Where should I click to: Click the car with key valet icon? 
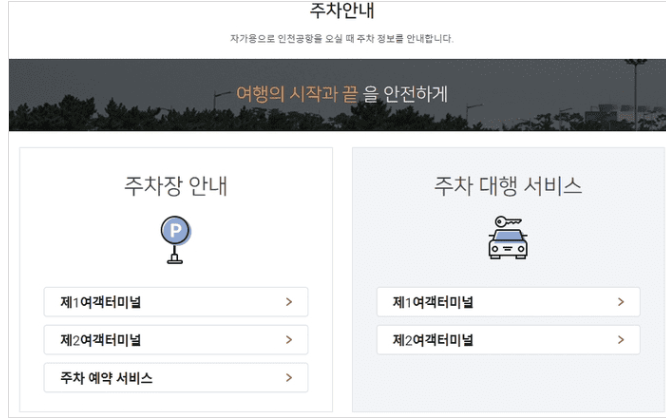(x=508, y=238)
